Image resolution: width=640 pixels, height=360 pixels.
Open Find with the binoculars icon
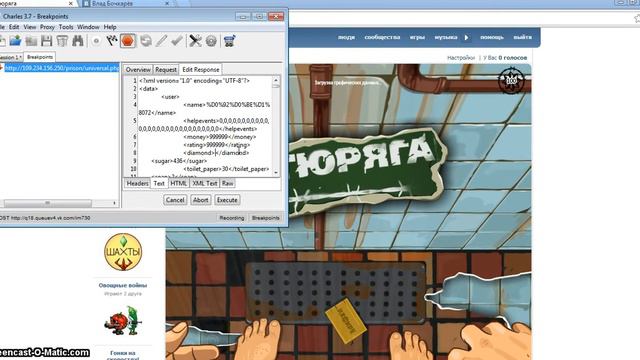[x=78, y=41]
